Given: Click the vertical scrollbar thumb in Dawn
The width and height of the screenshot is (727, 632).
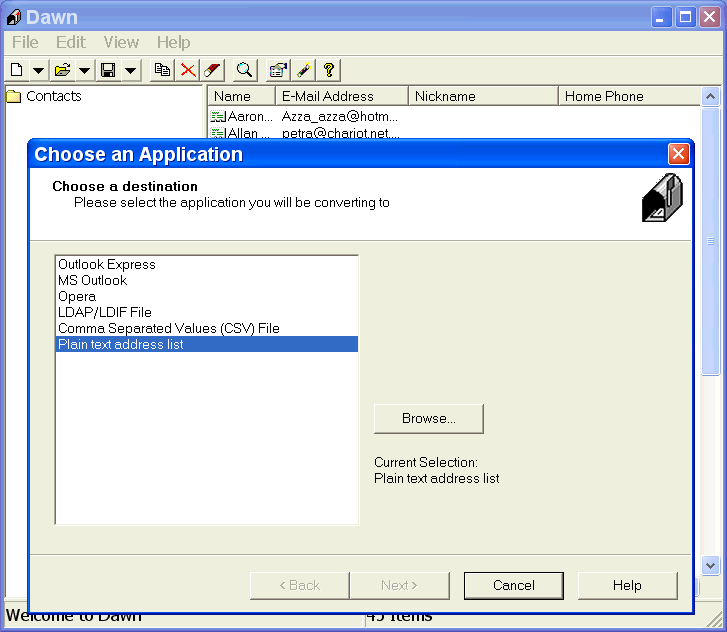Looking at the screenshot, I should tap(710, 241).
